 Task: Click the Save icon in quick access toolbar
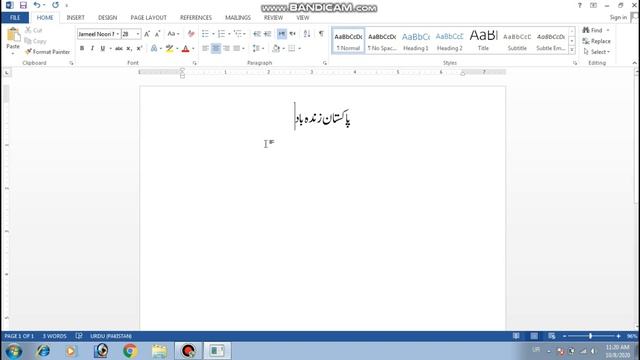[x=23, y=5]
